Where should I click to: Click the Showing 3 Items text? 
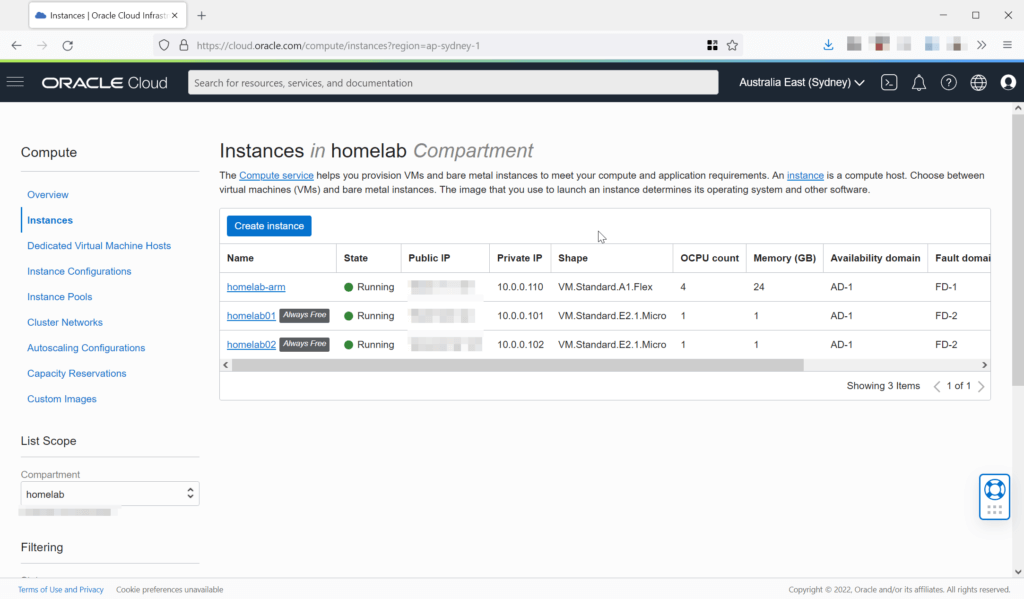883,386
